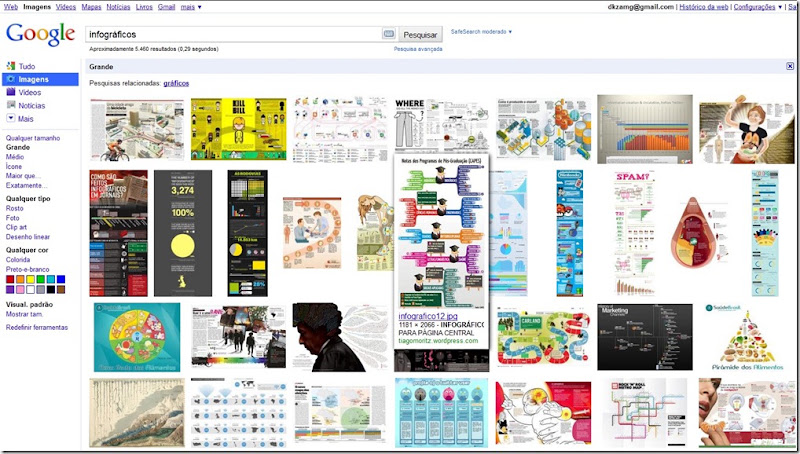Open the Rock'n'Roll metro map thumbnail
Viewport: 800px width, 454px height.
tap(645, 413)
